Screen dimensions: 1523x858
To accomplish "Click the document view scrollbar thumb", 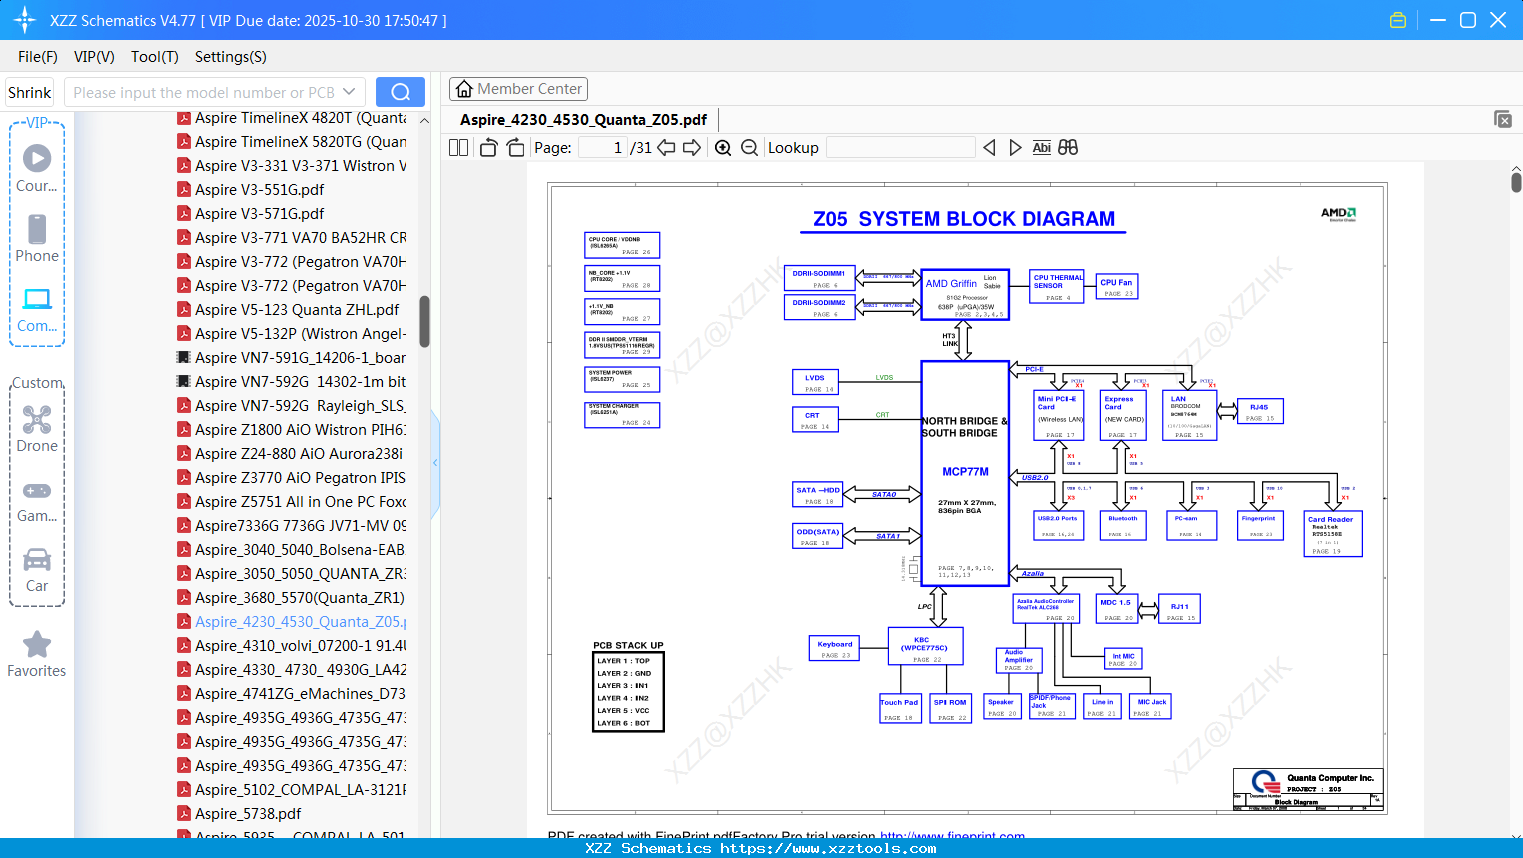I will 1516,182.
